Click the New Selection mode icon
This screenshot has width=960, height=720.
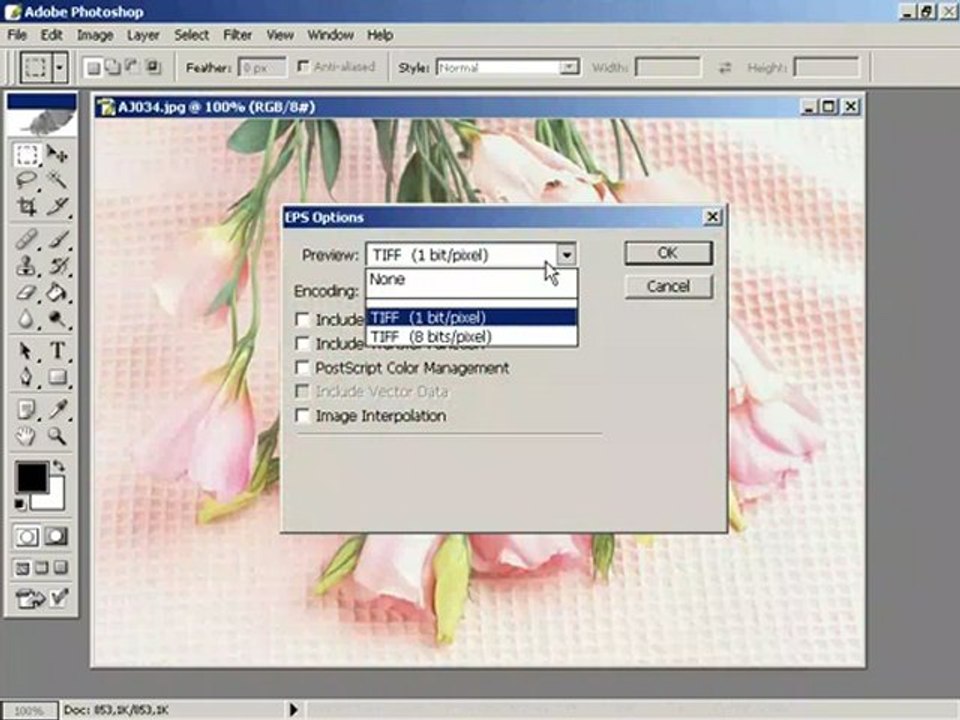[93, 67]
